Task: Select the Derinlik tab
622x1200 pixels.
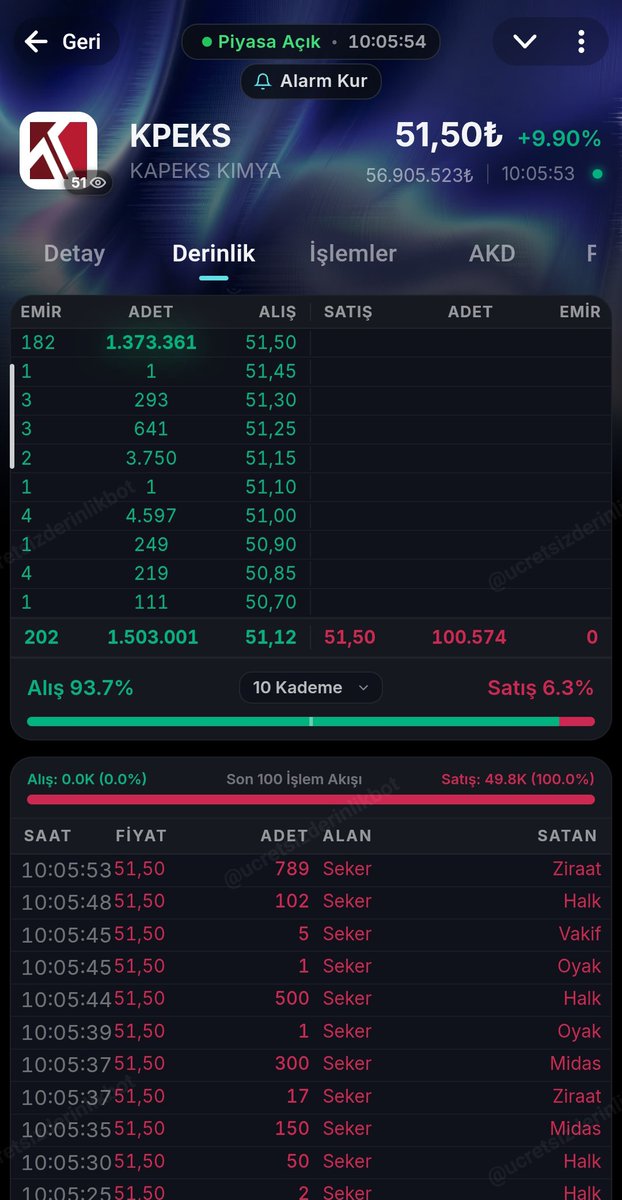Action: [213, 254]
